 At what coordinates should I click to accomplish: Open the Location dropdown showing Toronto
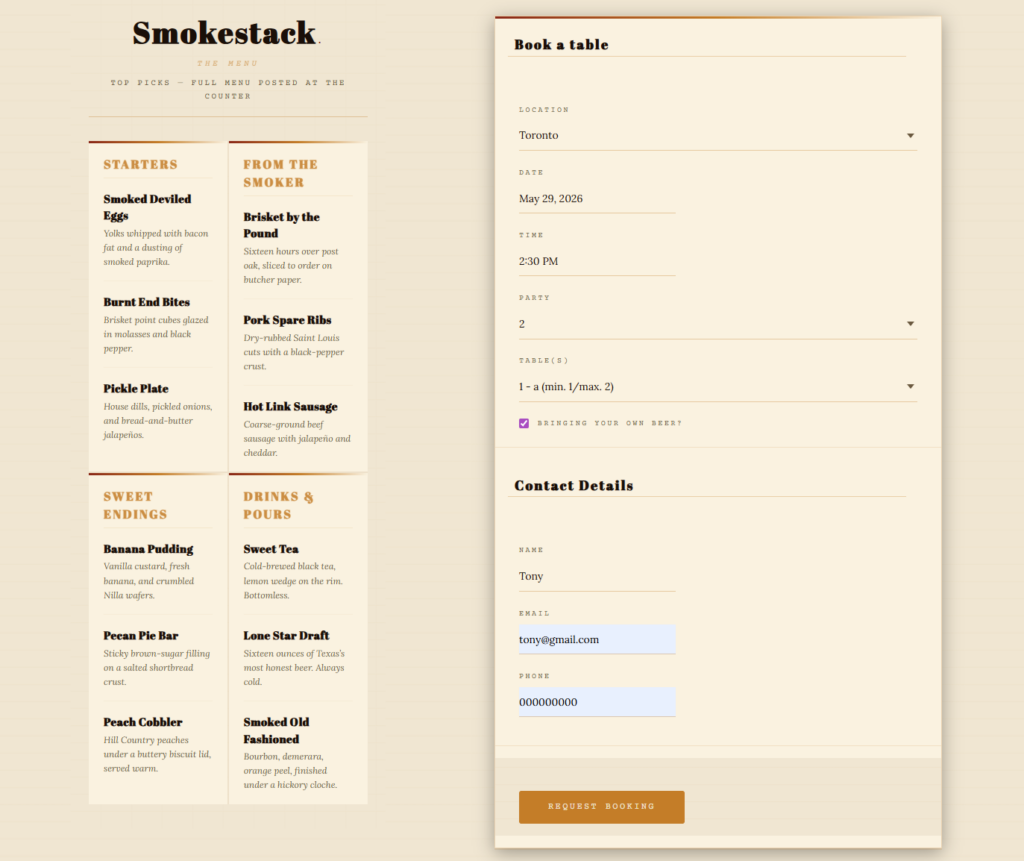click(x=718, y=135)
